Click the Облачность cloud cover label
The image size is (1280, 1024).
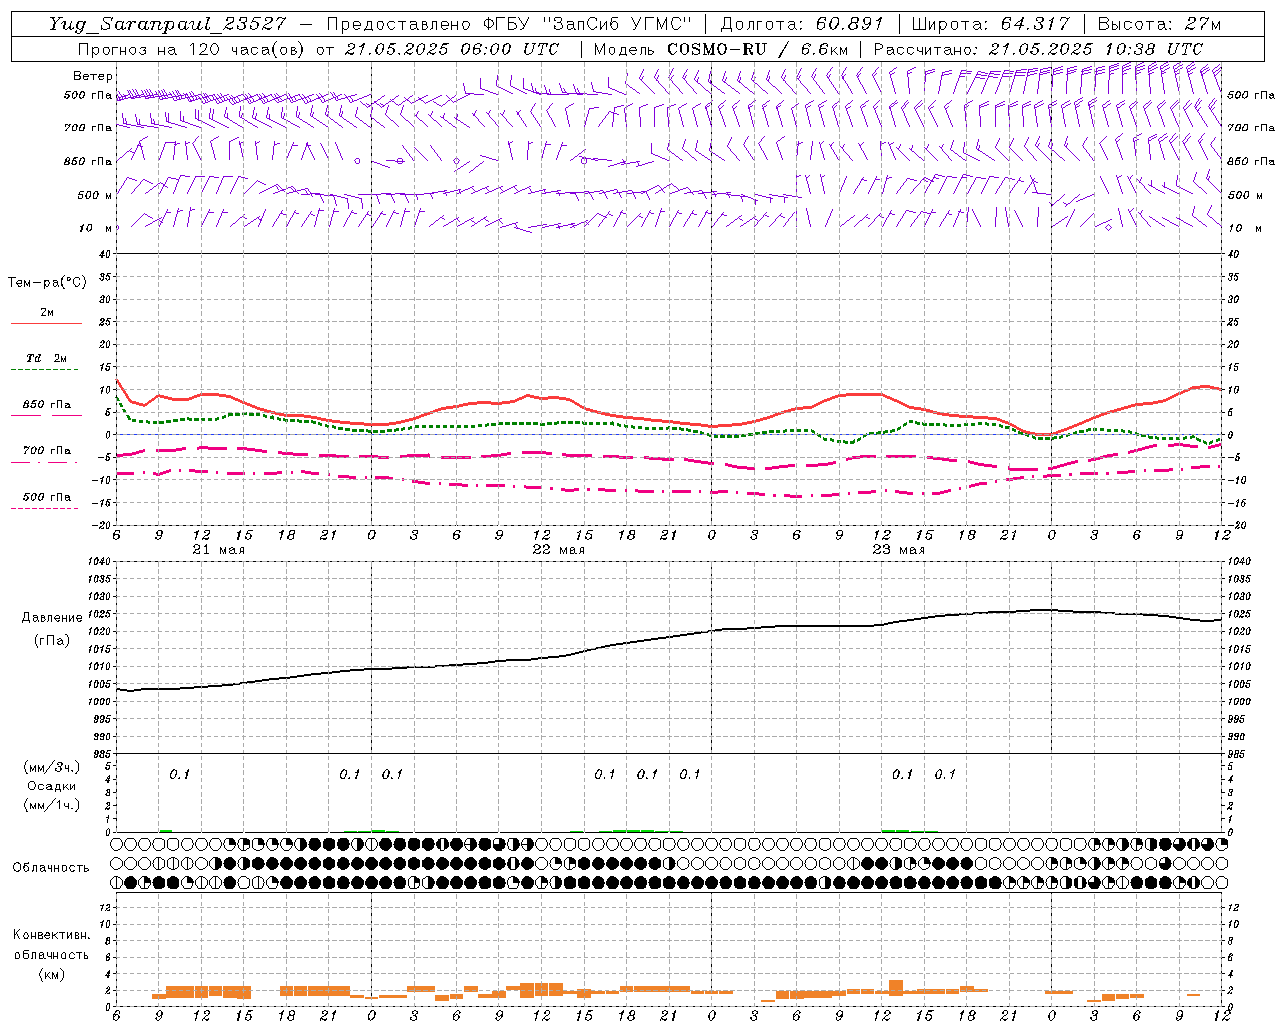[51, 868]
